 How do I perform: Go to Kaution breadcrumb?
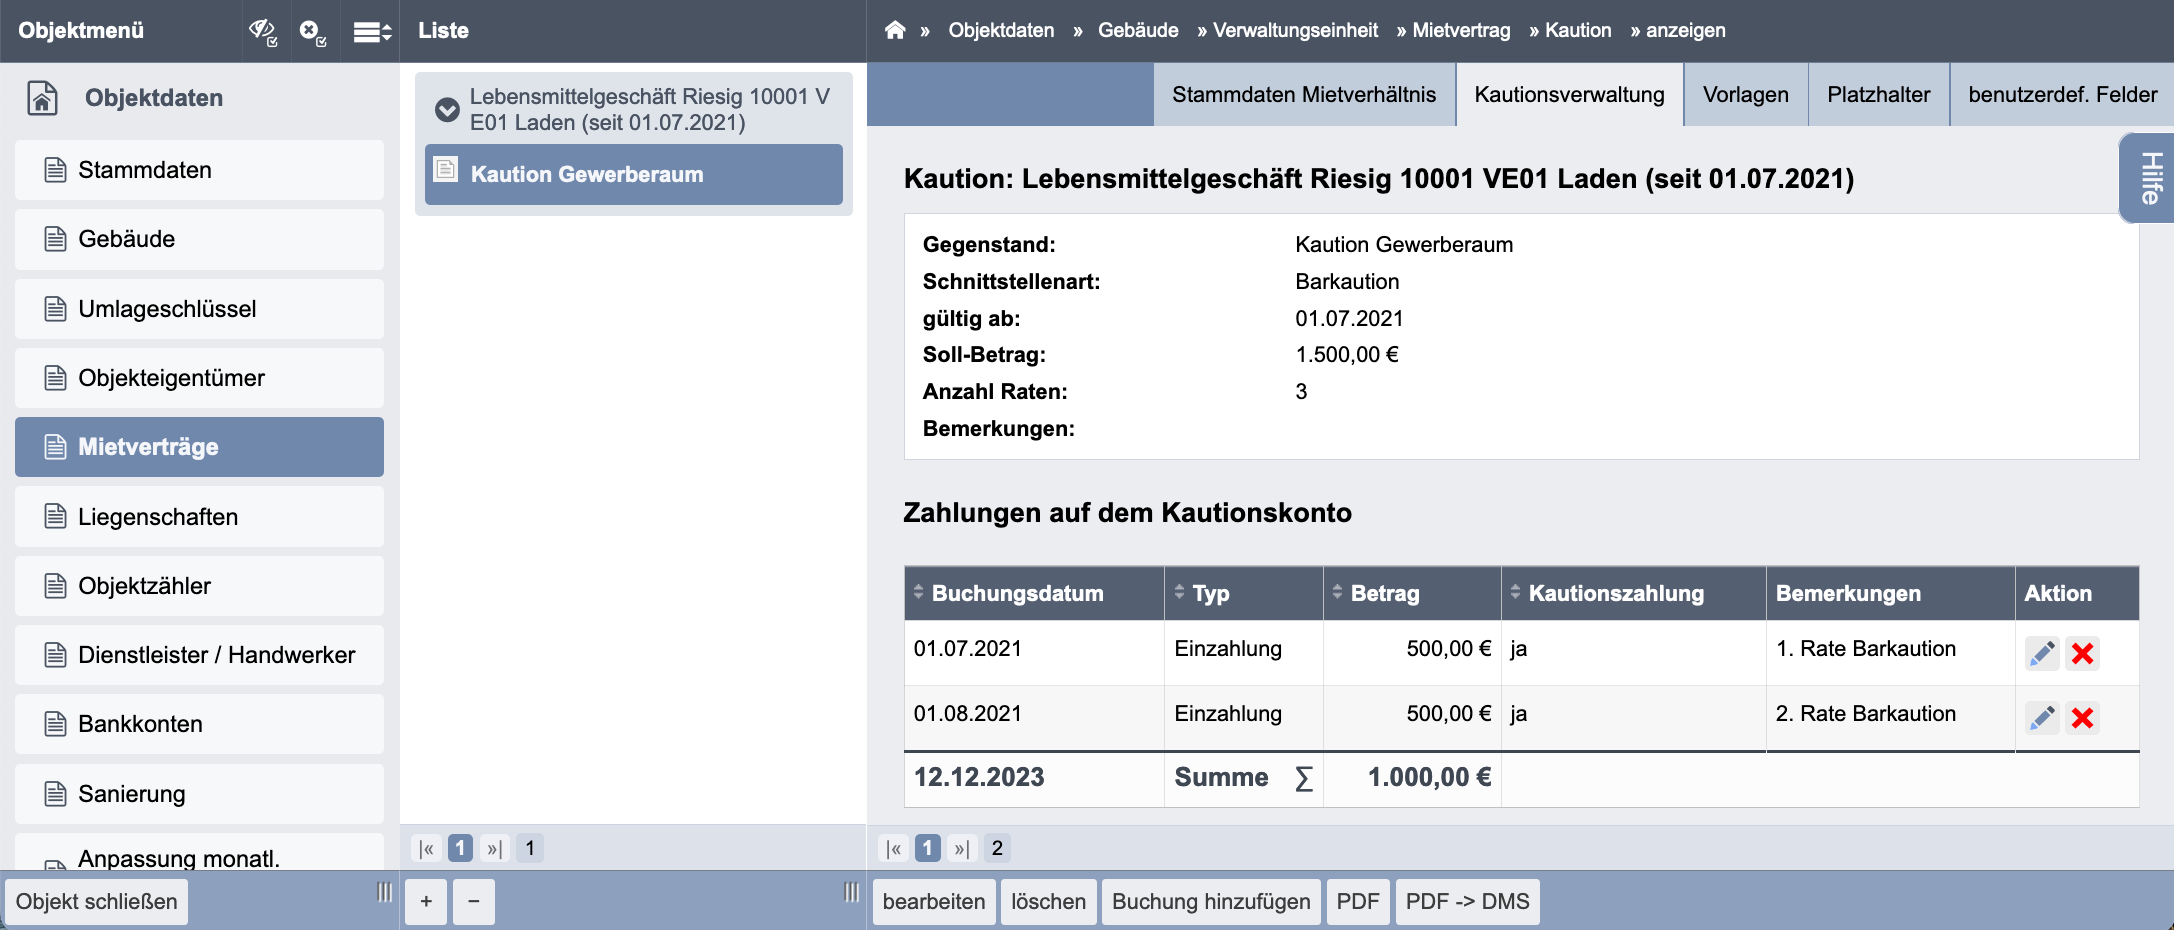[x=1578, y=30]
